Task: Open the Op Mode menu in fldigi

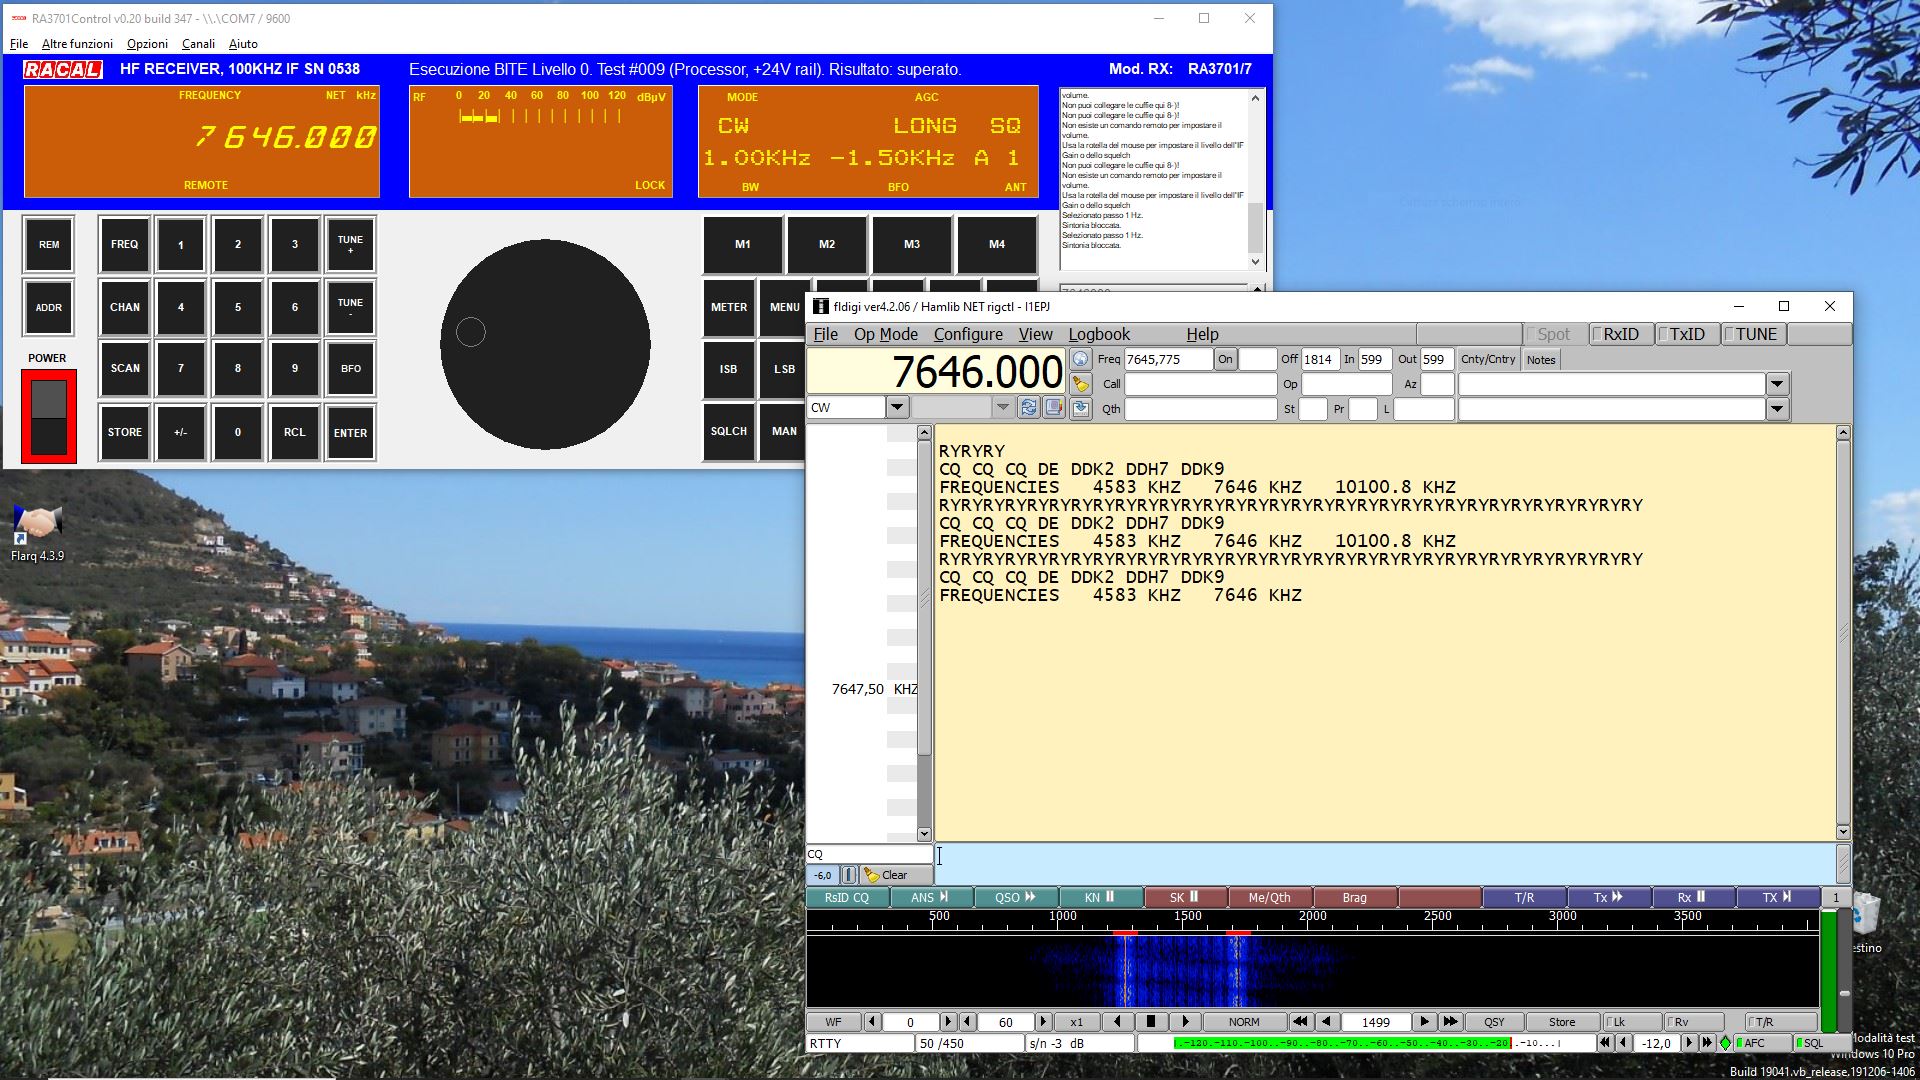Action: point(885,334)
